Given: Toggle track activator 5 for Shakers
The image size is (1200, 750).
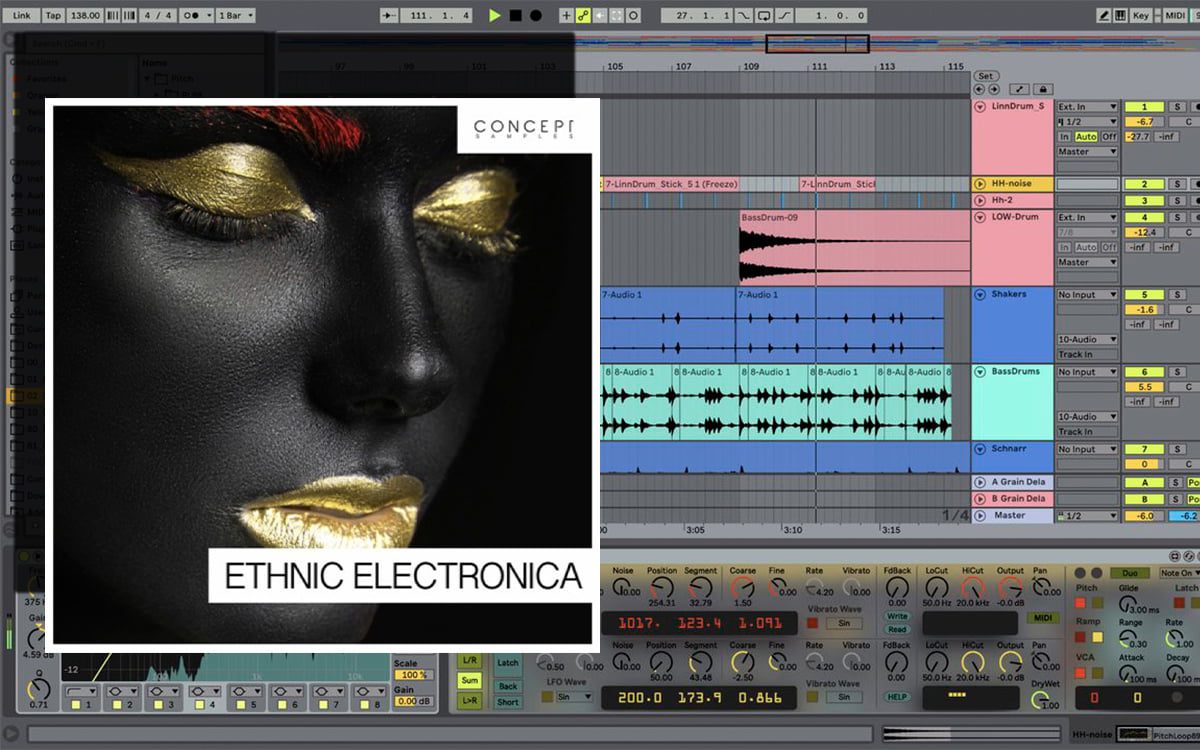Looking at the screenshot, I should (1144, 295).
